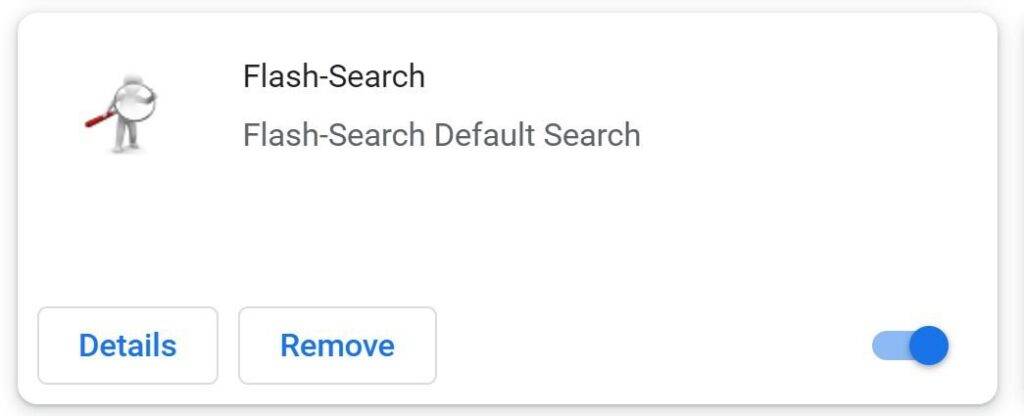Disable the Flash-Search extension toggle
1024x416 pixels.
pos(910,346)
